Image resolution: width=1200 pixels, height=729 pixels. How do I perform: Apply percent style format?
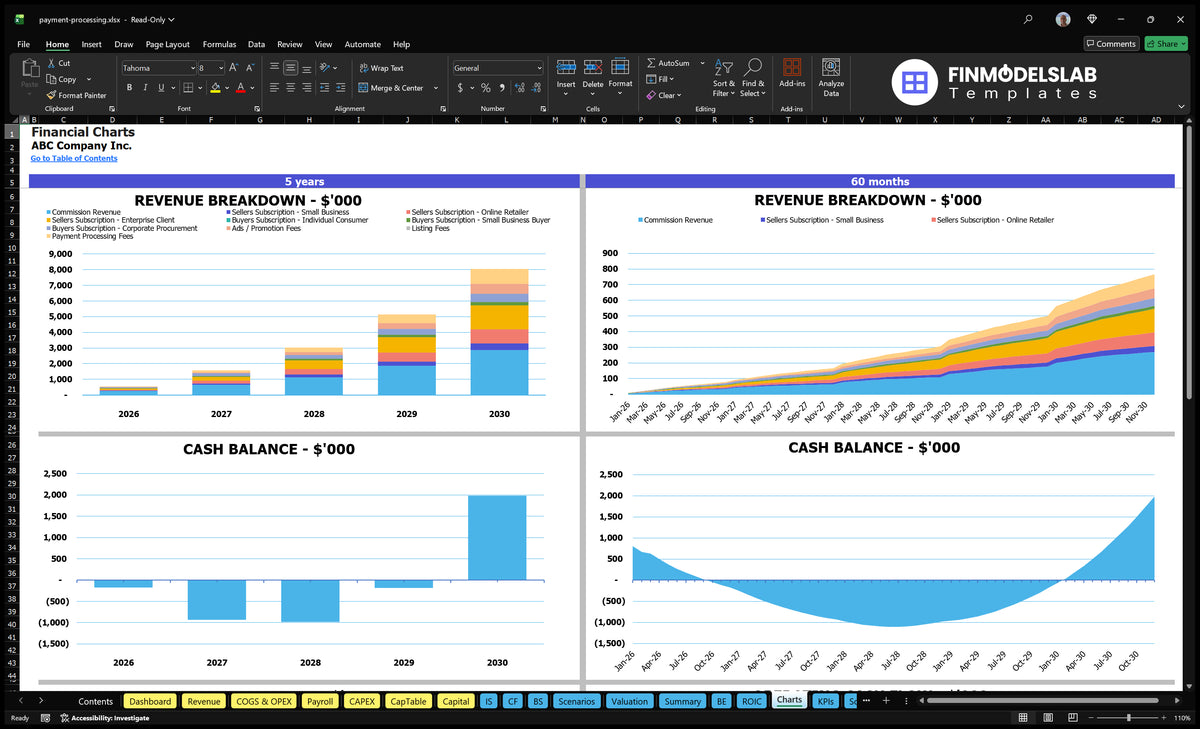pos(486,88)
